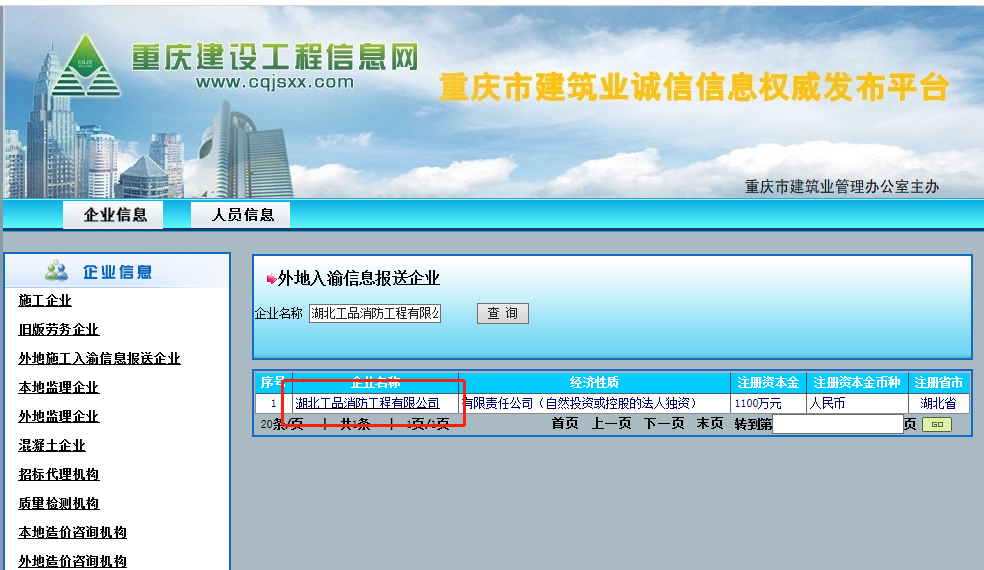Switch to the 人员信息 tab

click(x=242, y=215)
